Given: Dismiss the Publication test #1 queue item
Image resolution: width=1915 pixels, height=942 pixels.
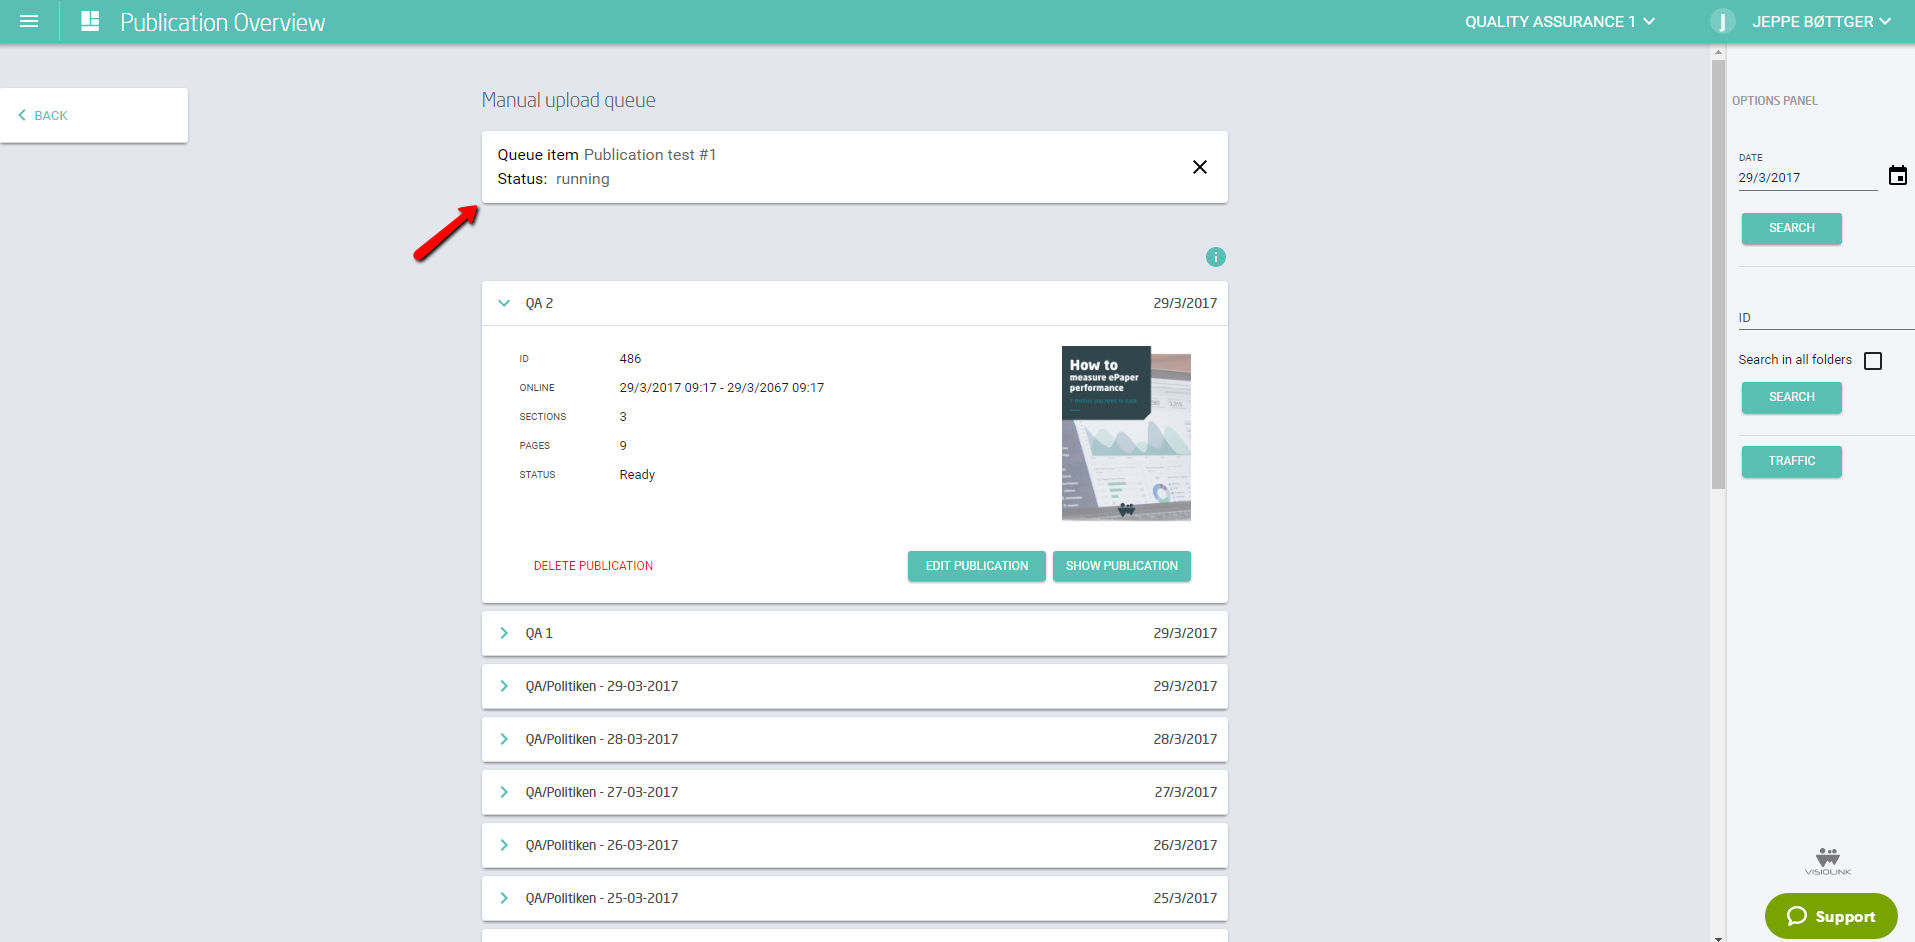Looking at the screenshot, I should (x=1199, y=167).
